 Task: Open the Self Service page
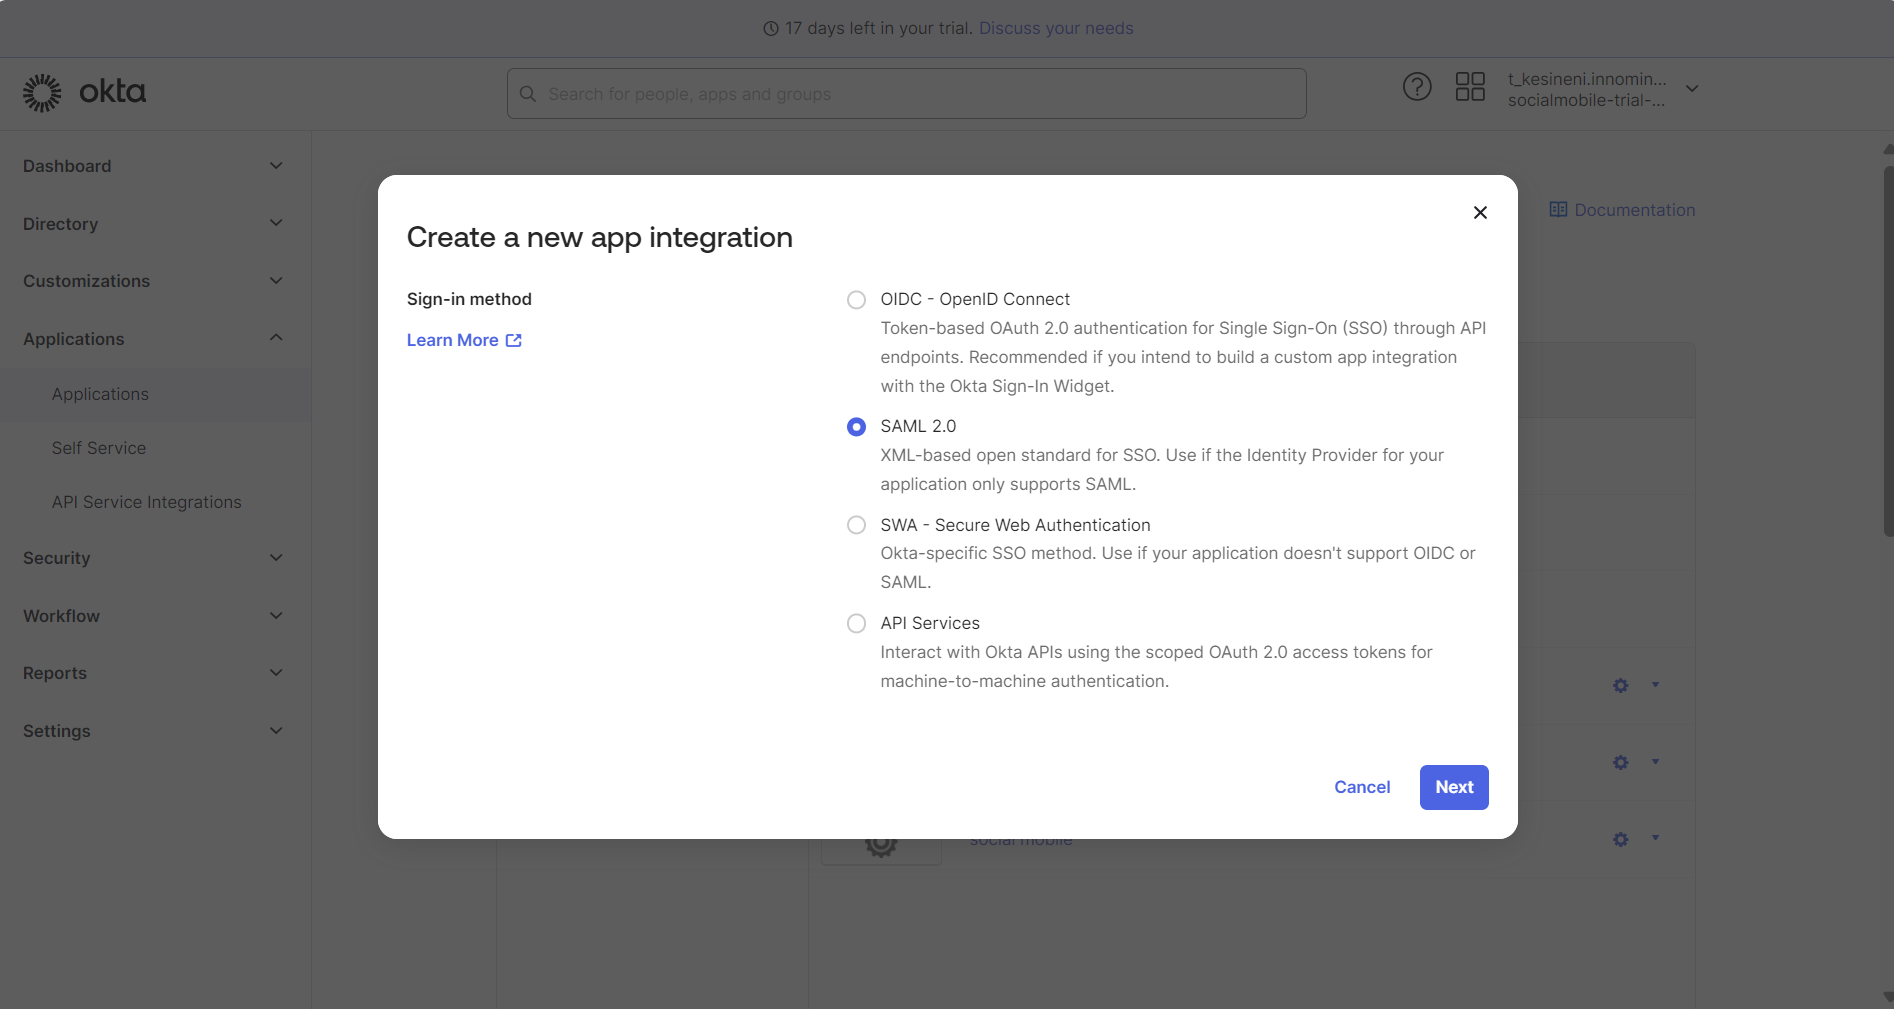pyautogui.click(x=98, y=447)
